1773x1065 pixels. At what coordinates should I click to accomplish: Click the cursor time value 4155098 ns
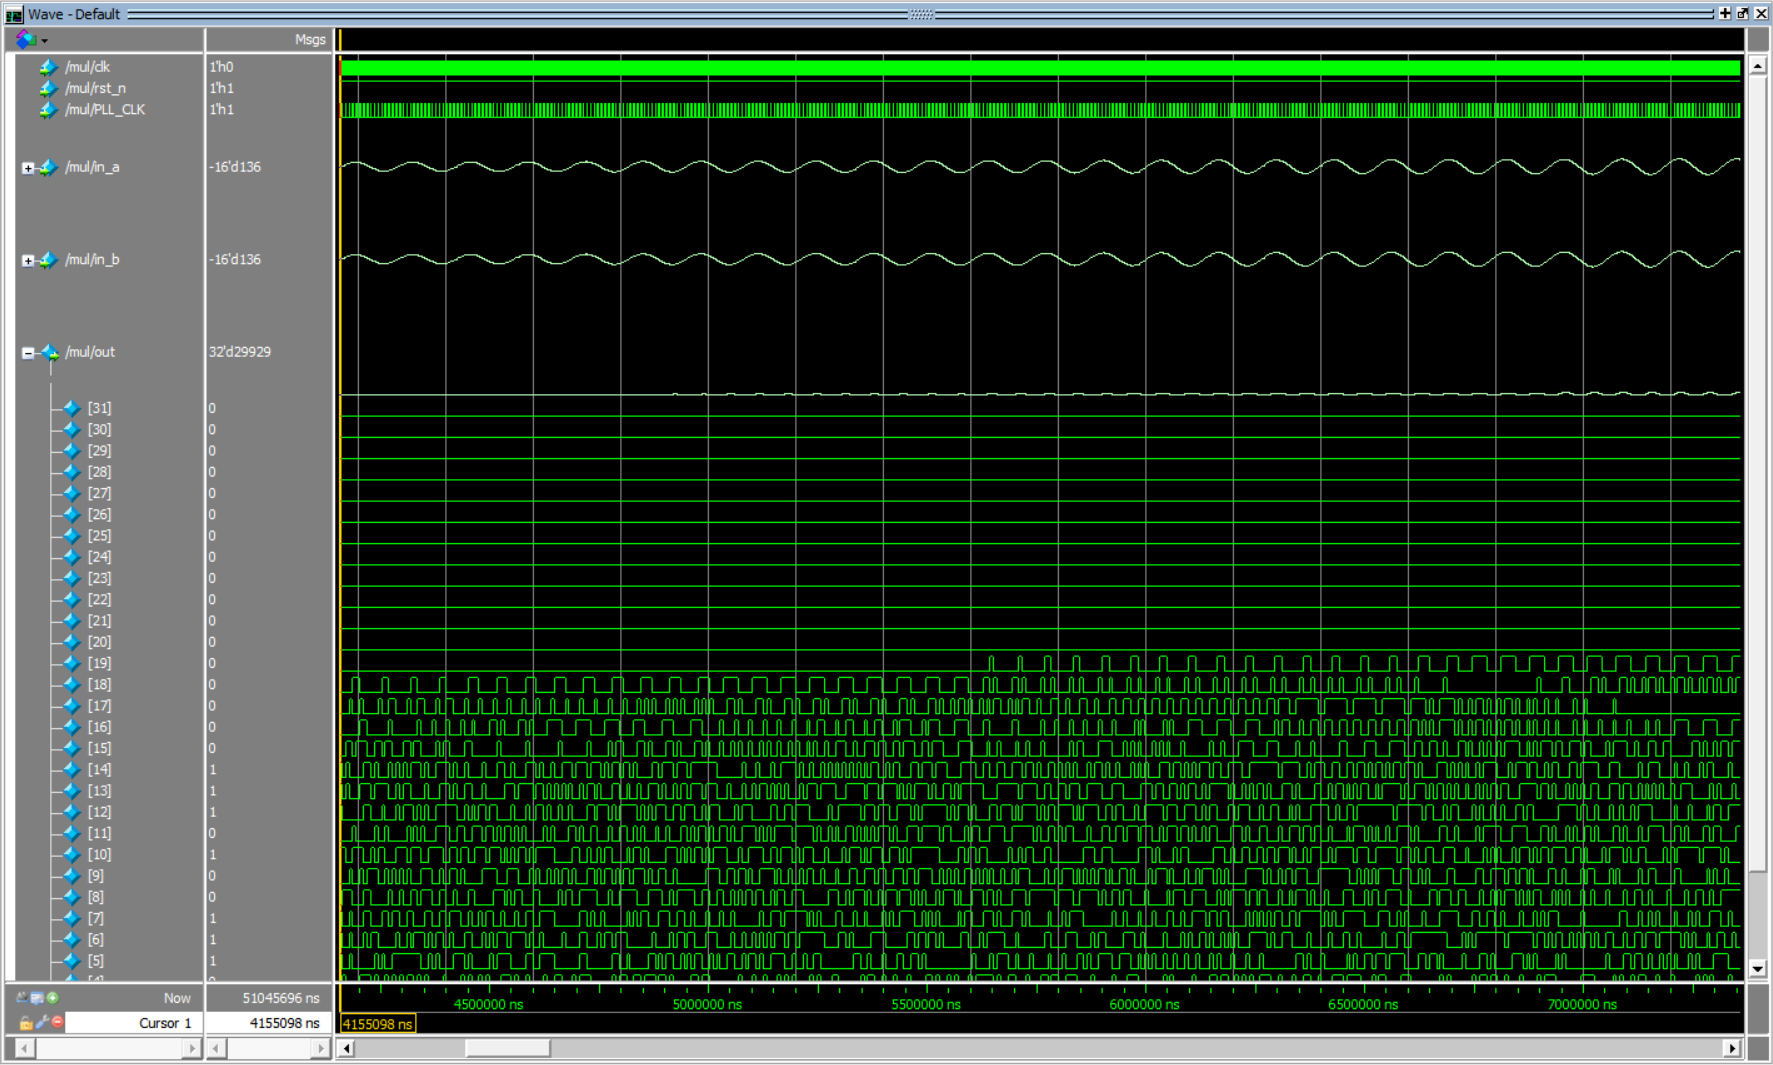click(x=284, y=1023)
